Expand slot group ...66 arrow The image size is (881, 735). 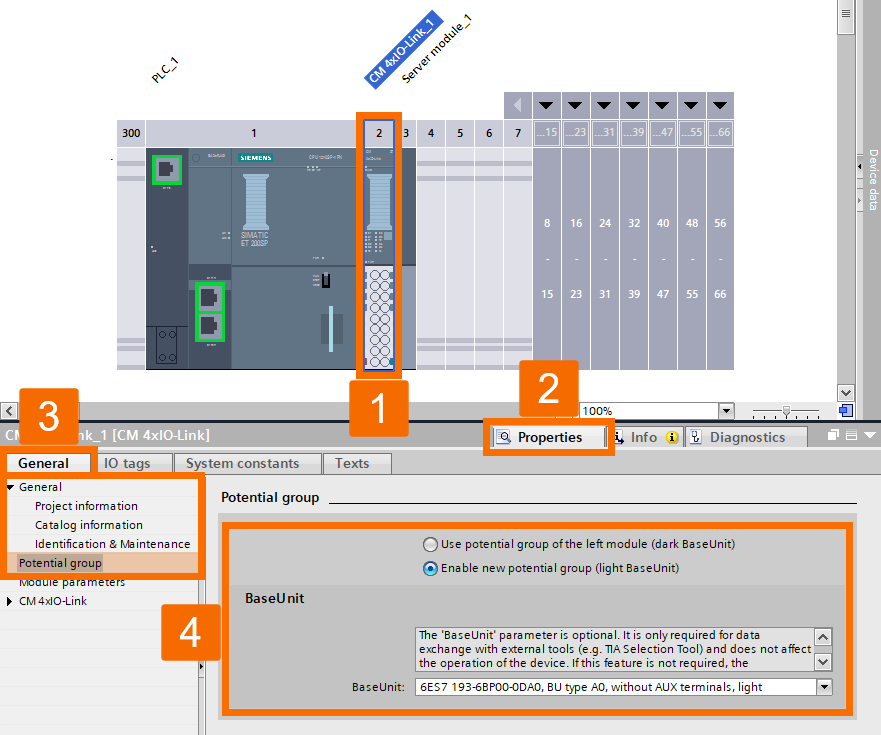click(720, 106)
